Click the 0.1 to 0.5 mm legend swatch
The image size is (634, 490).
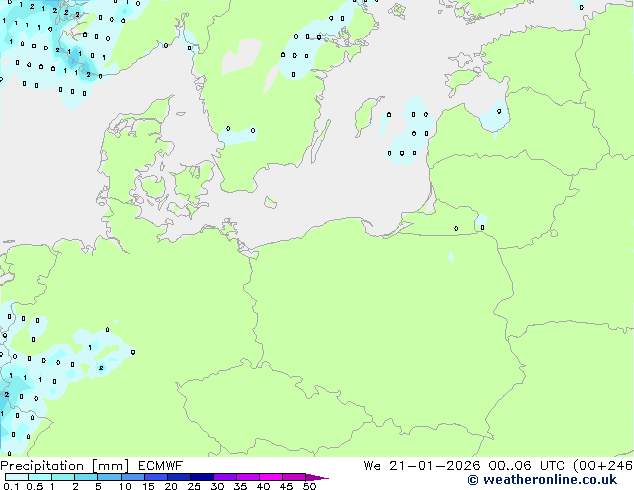(17, 477)
